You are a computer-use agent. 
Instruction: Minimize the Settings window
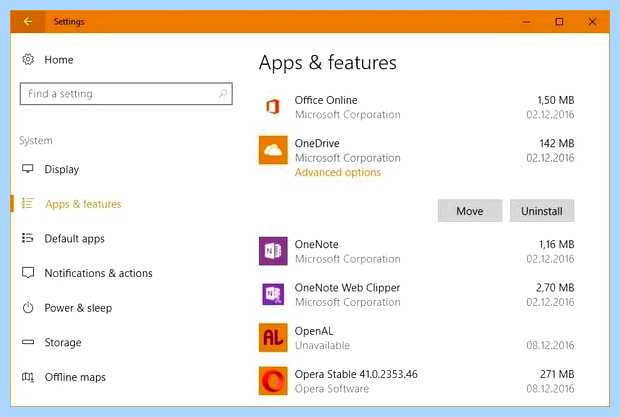tap(526, 22)
